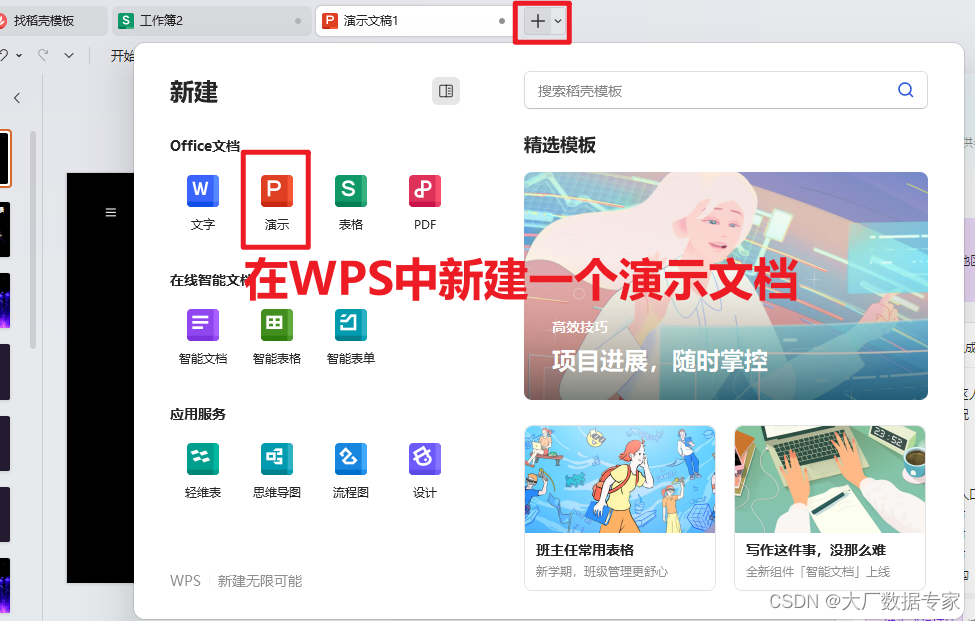Click the WPS icon on the 工作簿2 tab
975x621 pixels.
tap(126, 21)
